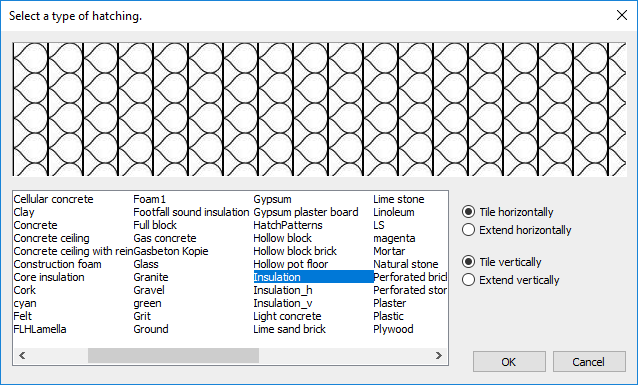638x385 pixels.
Task: Select Grit hatching
Action: coord(142,317)
